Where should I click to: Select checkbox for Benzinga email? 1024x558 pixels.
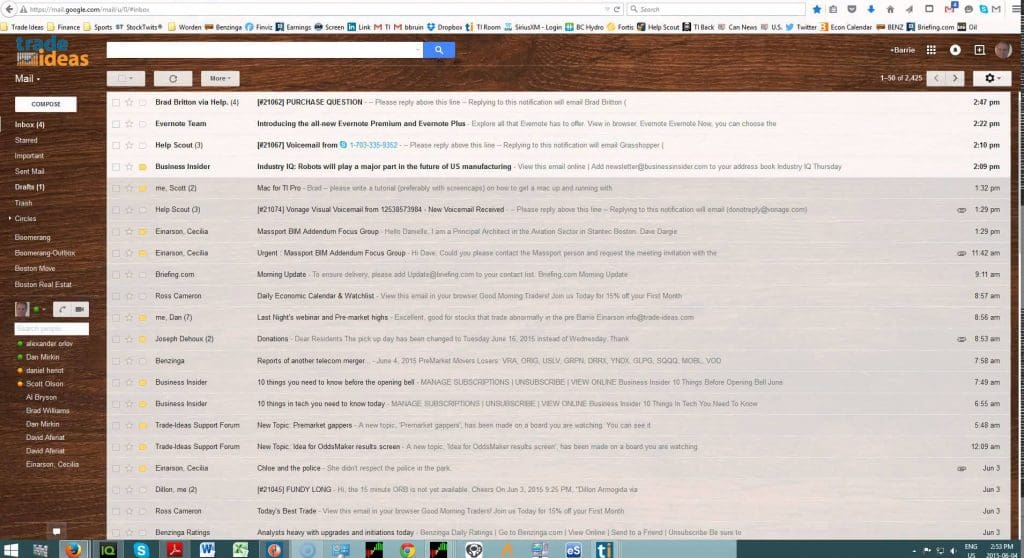tap(116, 361)
